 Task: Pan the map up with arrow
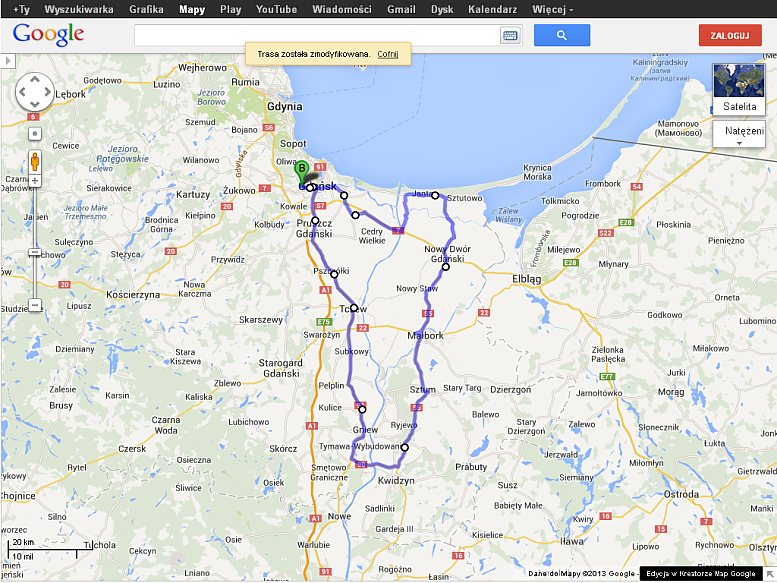tap(35, 79)
